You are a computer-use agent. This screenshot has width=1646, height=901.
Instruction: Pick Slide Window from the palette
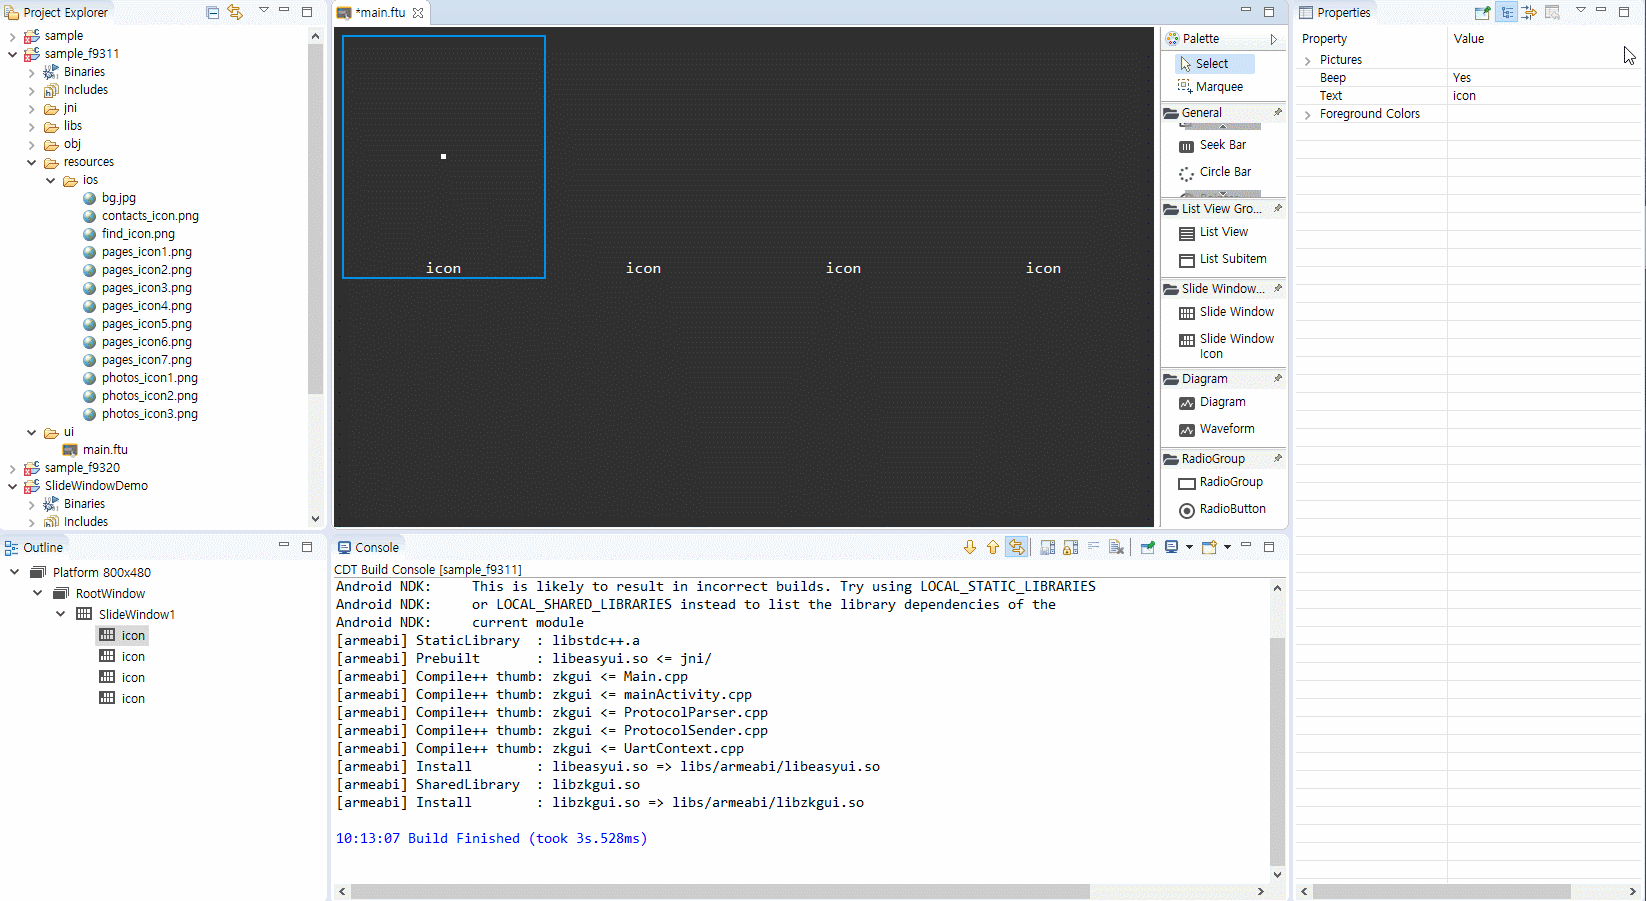[x=1227, y=313]
